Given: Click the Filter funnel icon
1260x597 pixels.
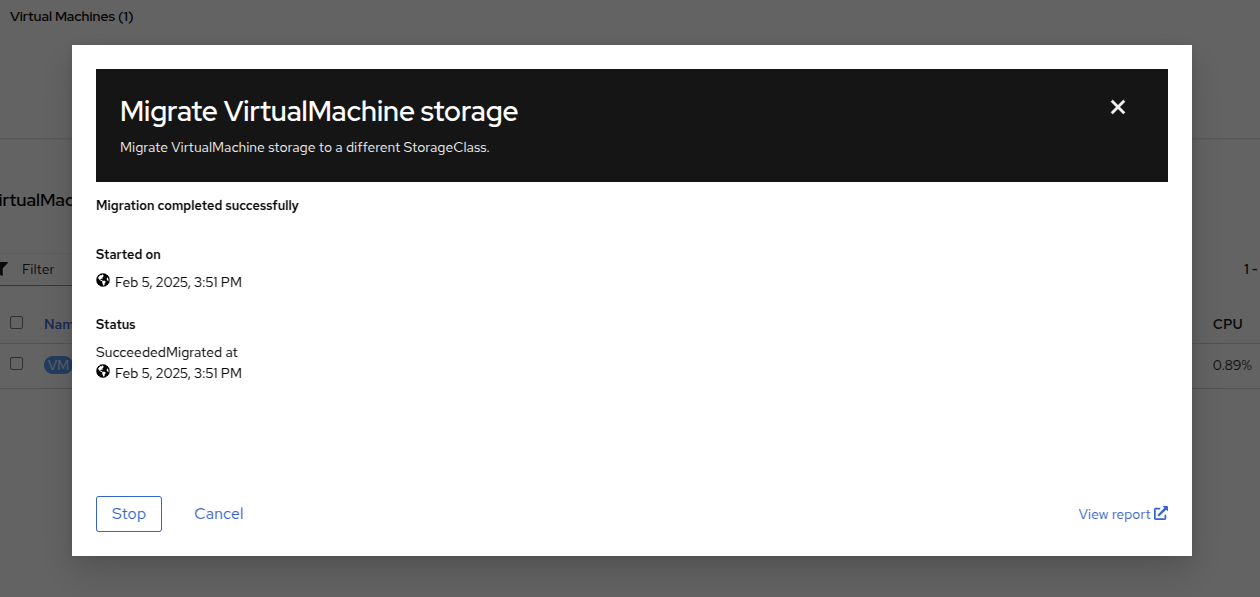Looking at the screenshot, I should point(3,269).
